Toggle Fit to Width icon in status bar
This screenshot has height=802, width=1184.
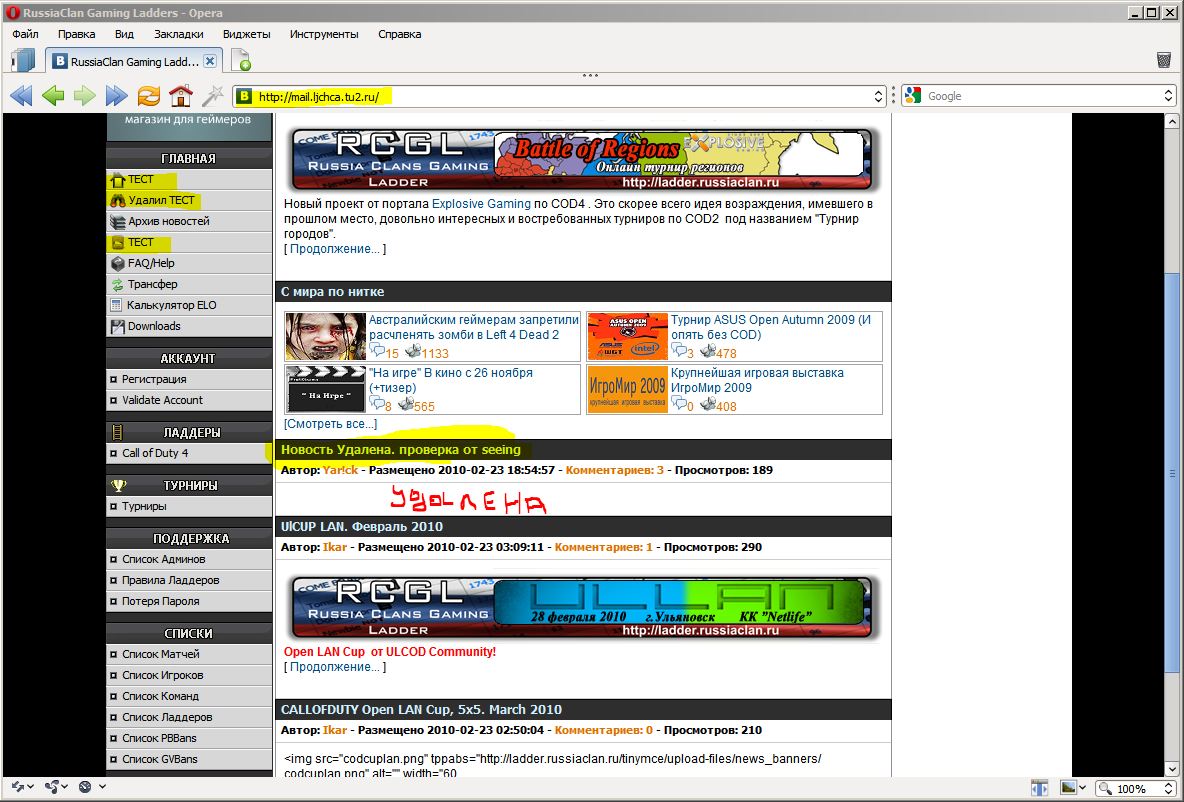1040,788
